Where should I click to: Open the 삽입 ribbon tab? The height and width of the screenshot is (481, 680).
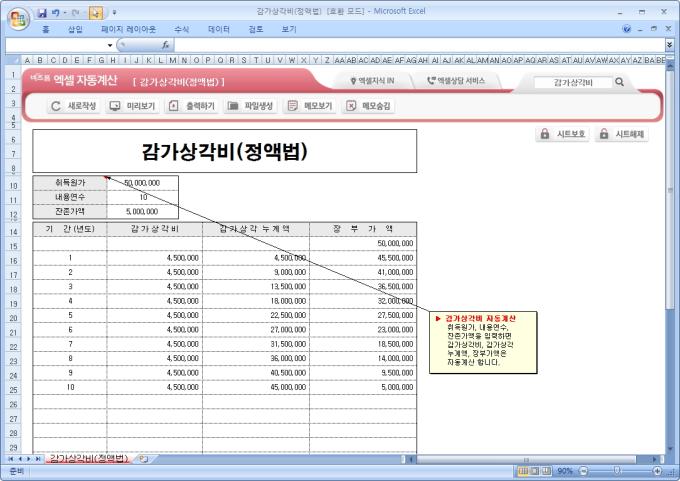[75, 29]
